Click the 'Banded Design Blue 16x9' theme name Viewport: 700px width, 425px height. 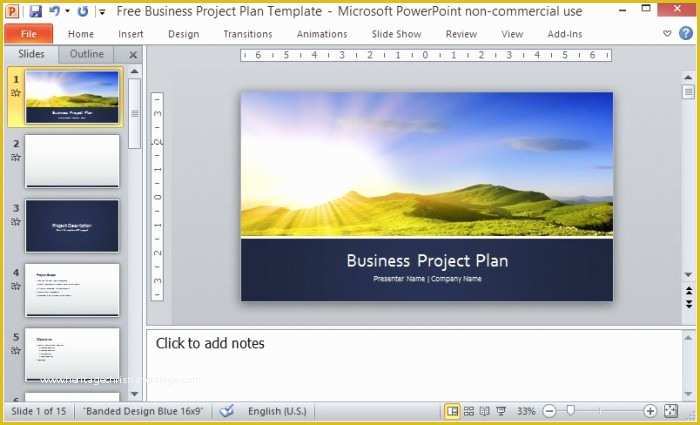[143, 411]
